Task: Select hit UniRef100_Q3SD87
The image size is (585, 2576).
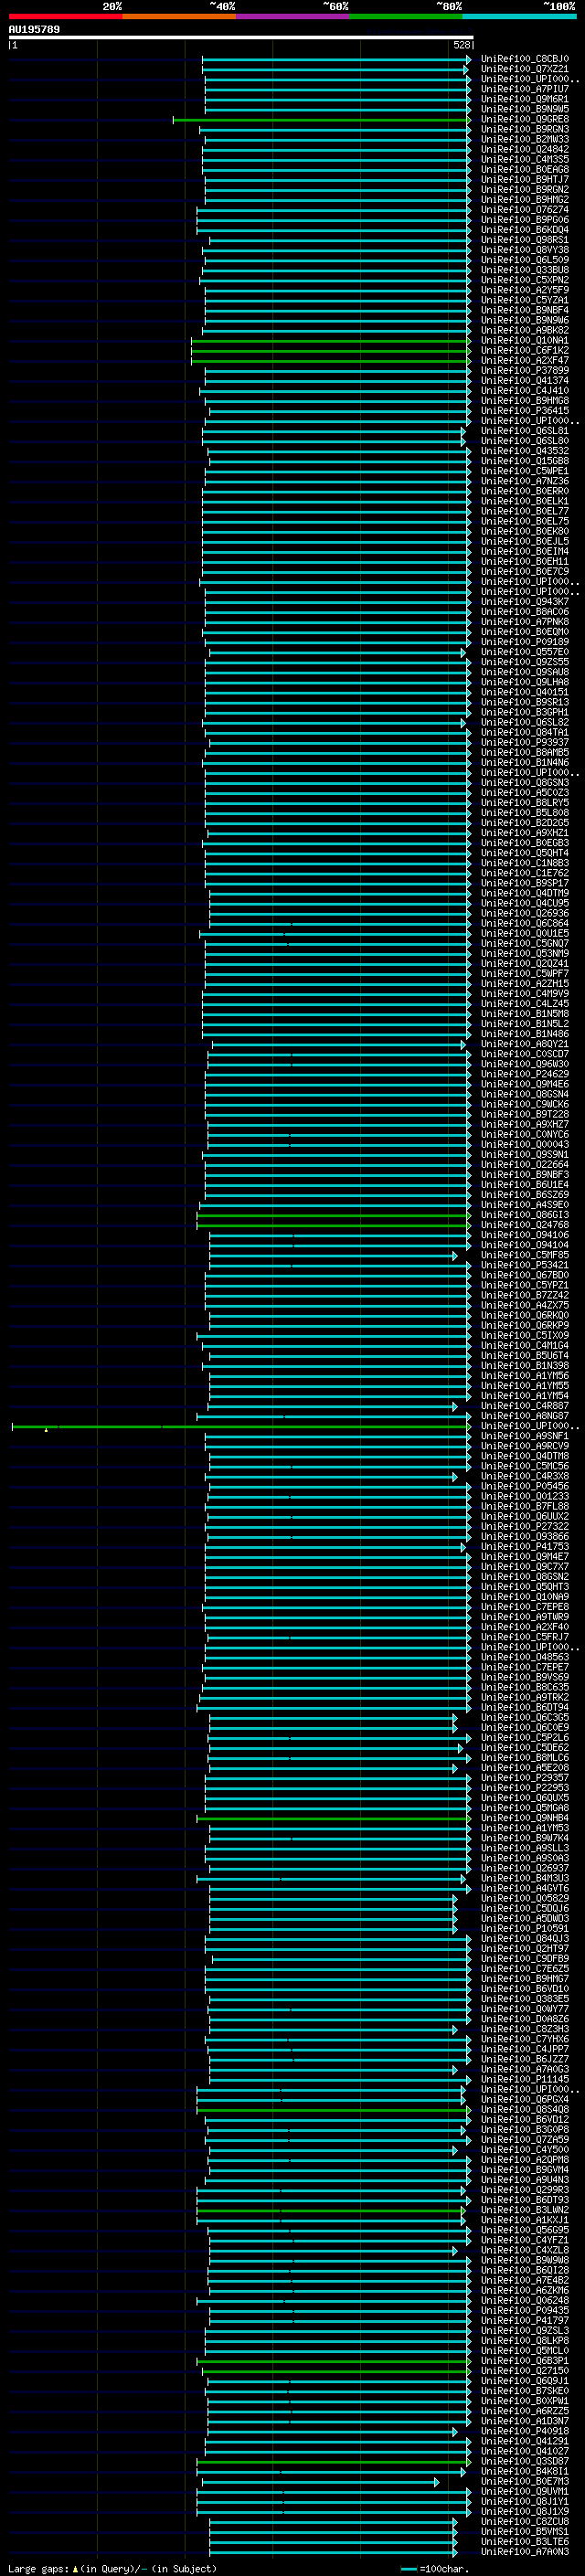Action: coord(524,2461)
